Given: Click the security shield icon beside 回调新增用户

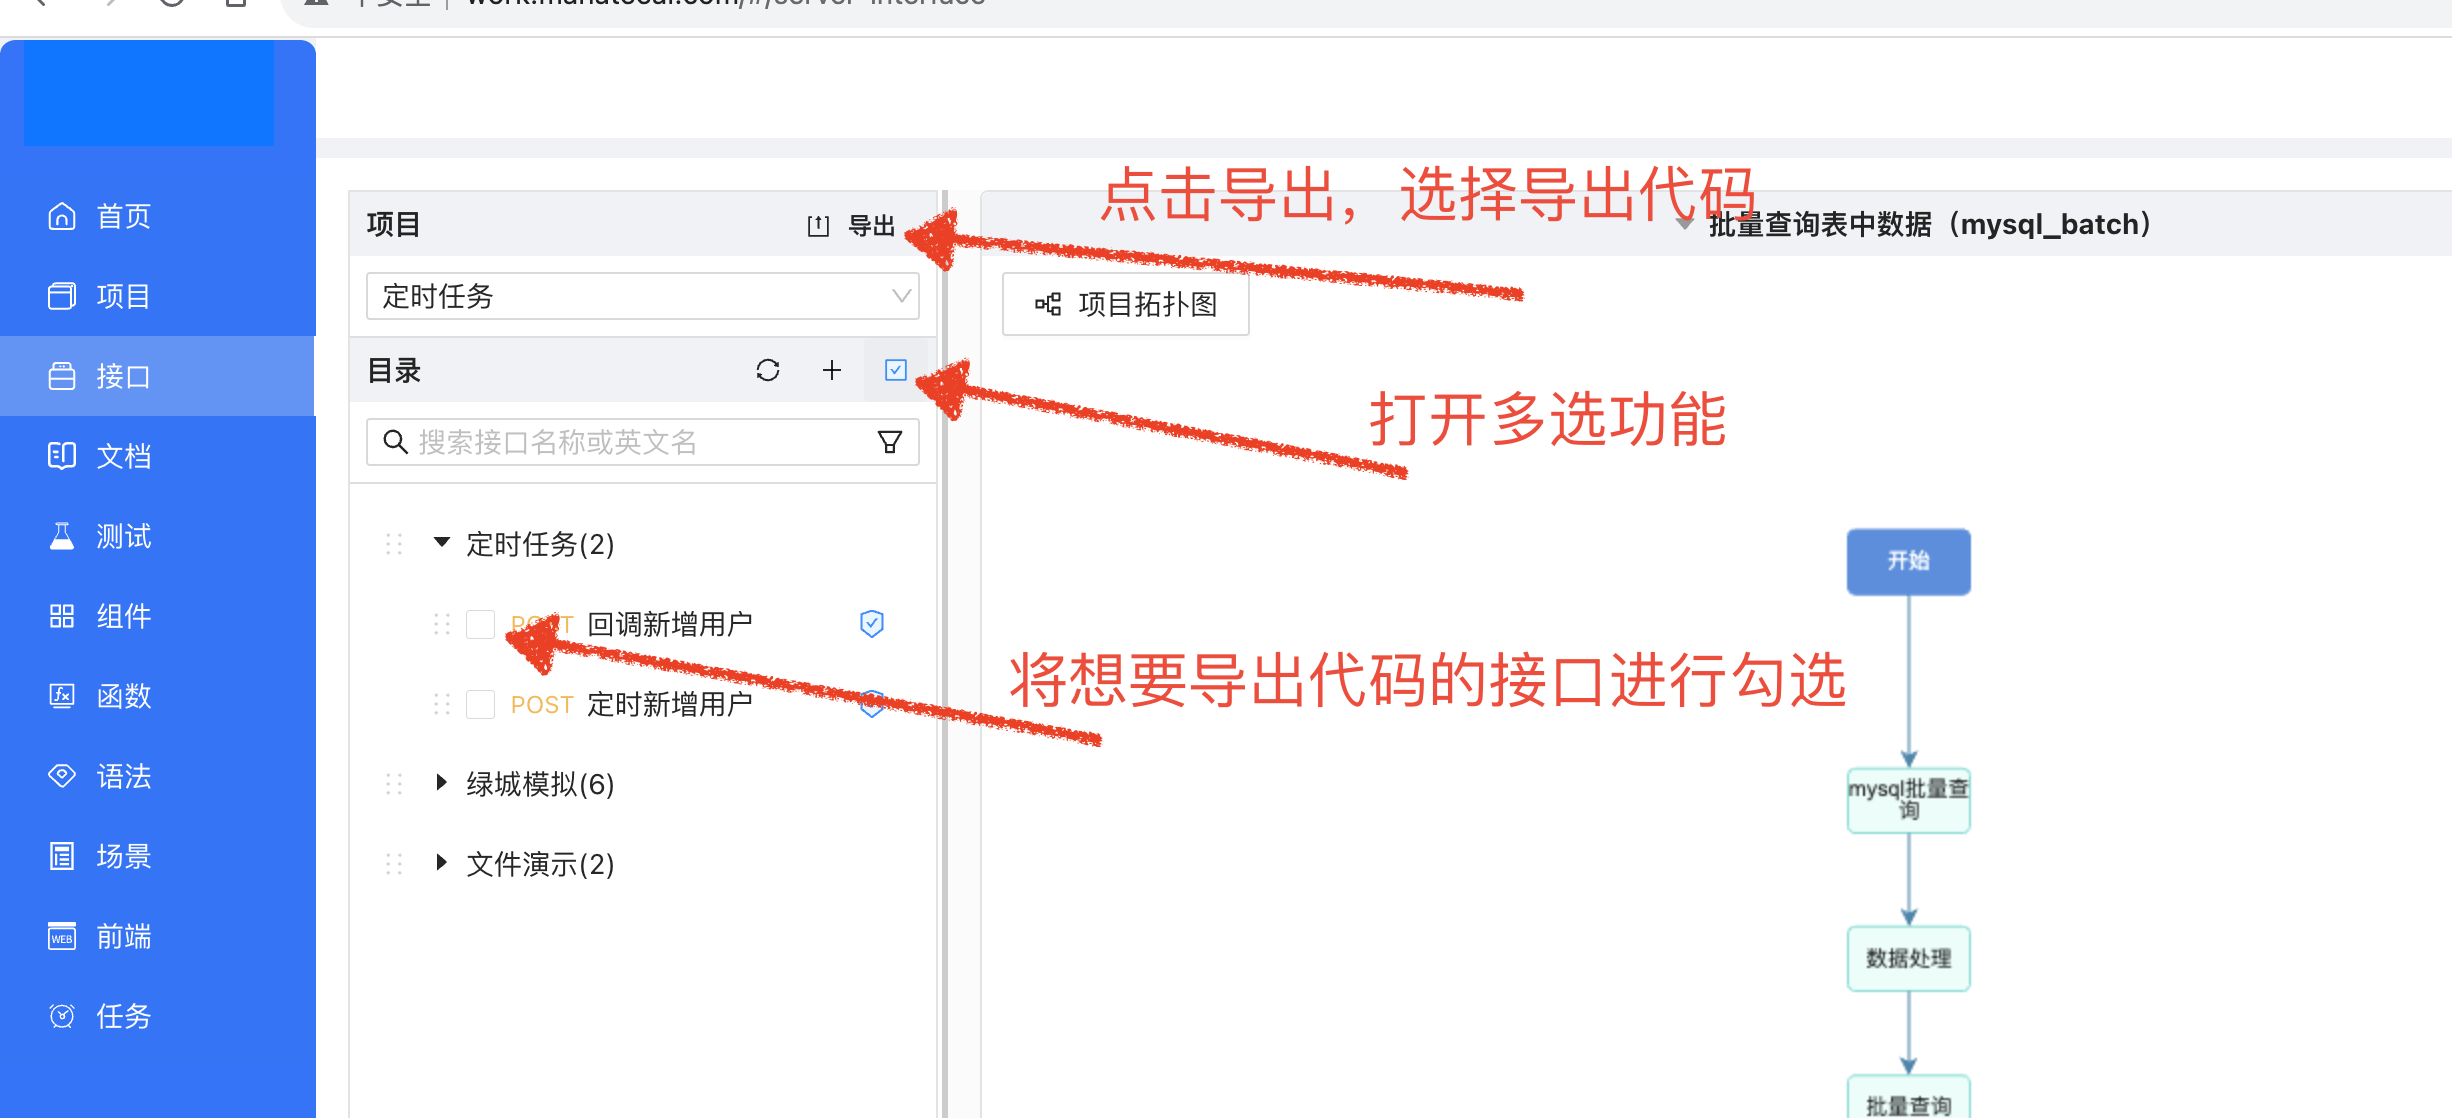Looking at the screenshot, I should click(871, 623).
